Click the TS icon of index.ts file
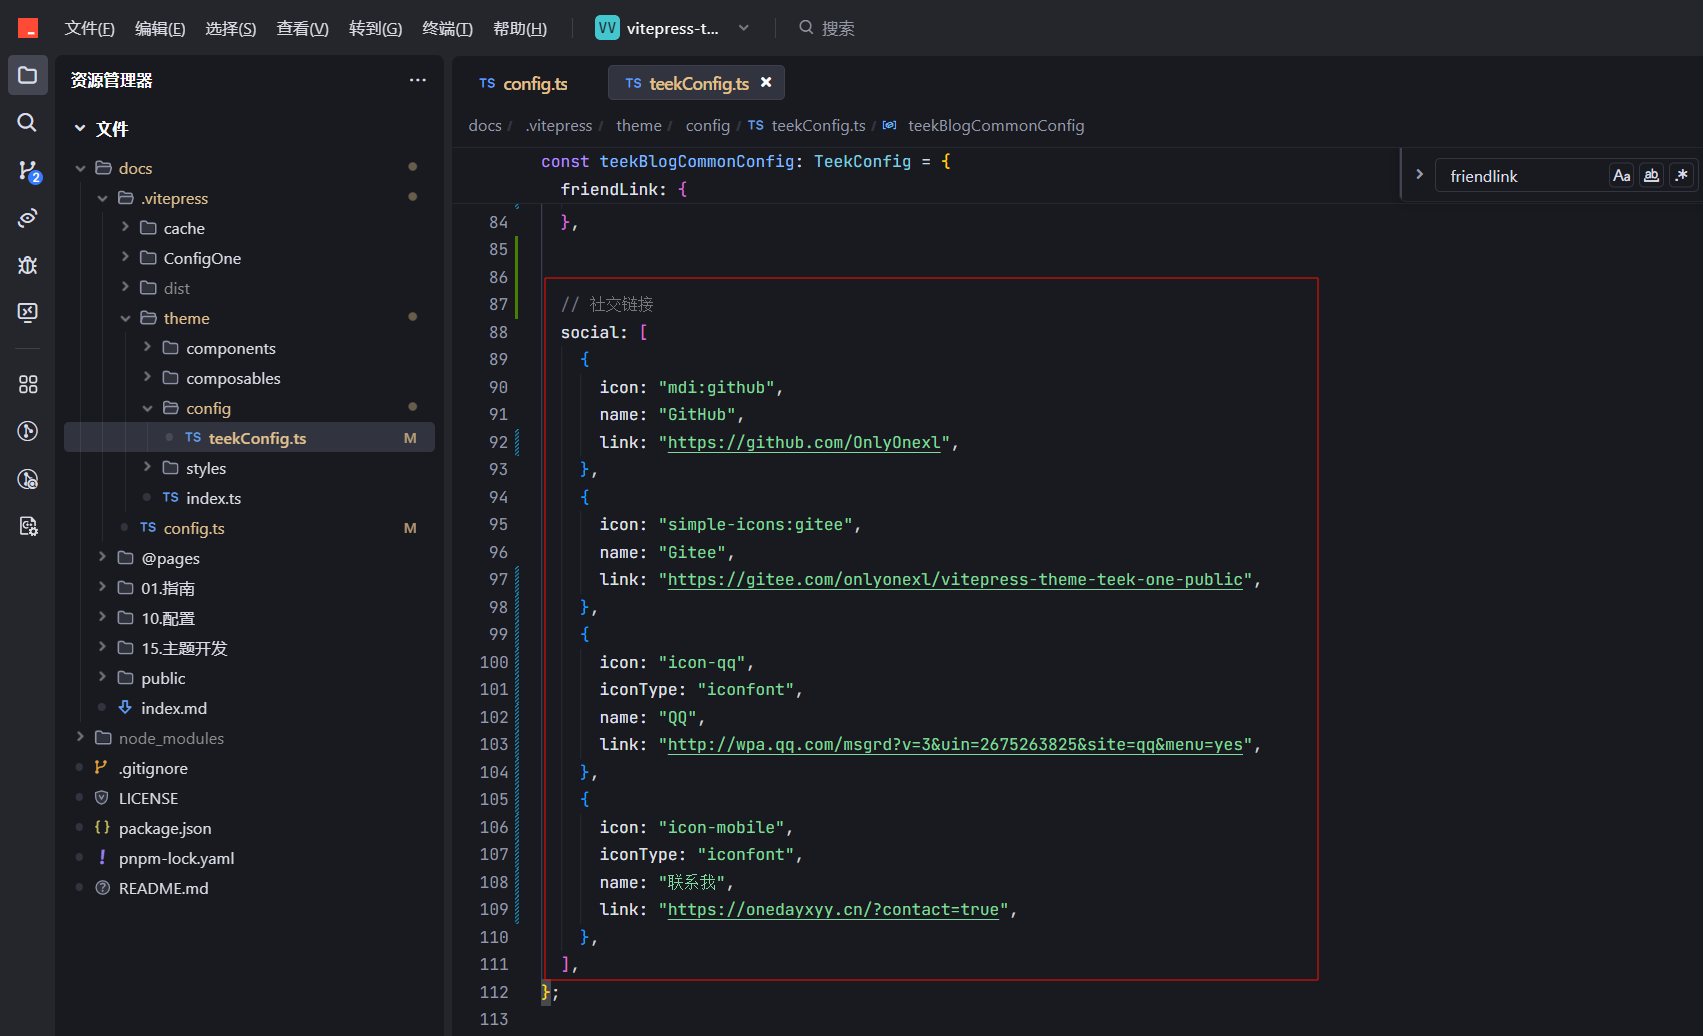 (170, 498)
